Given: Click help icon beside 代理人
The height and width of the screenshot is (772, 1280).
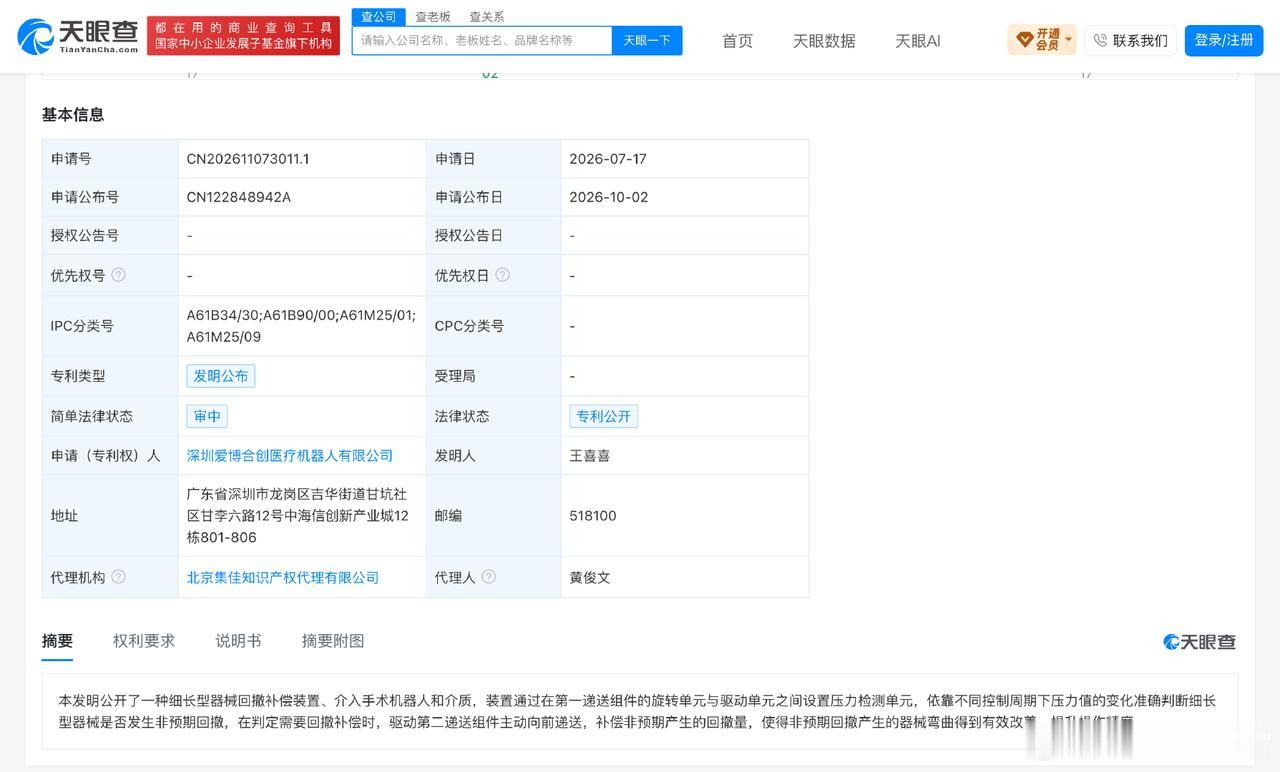Looking at the screenshot, I should pyautogui.click(x=488, y=577).
